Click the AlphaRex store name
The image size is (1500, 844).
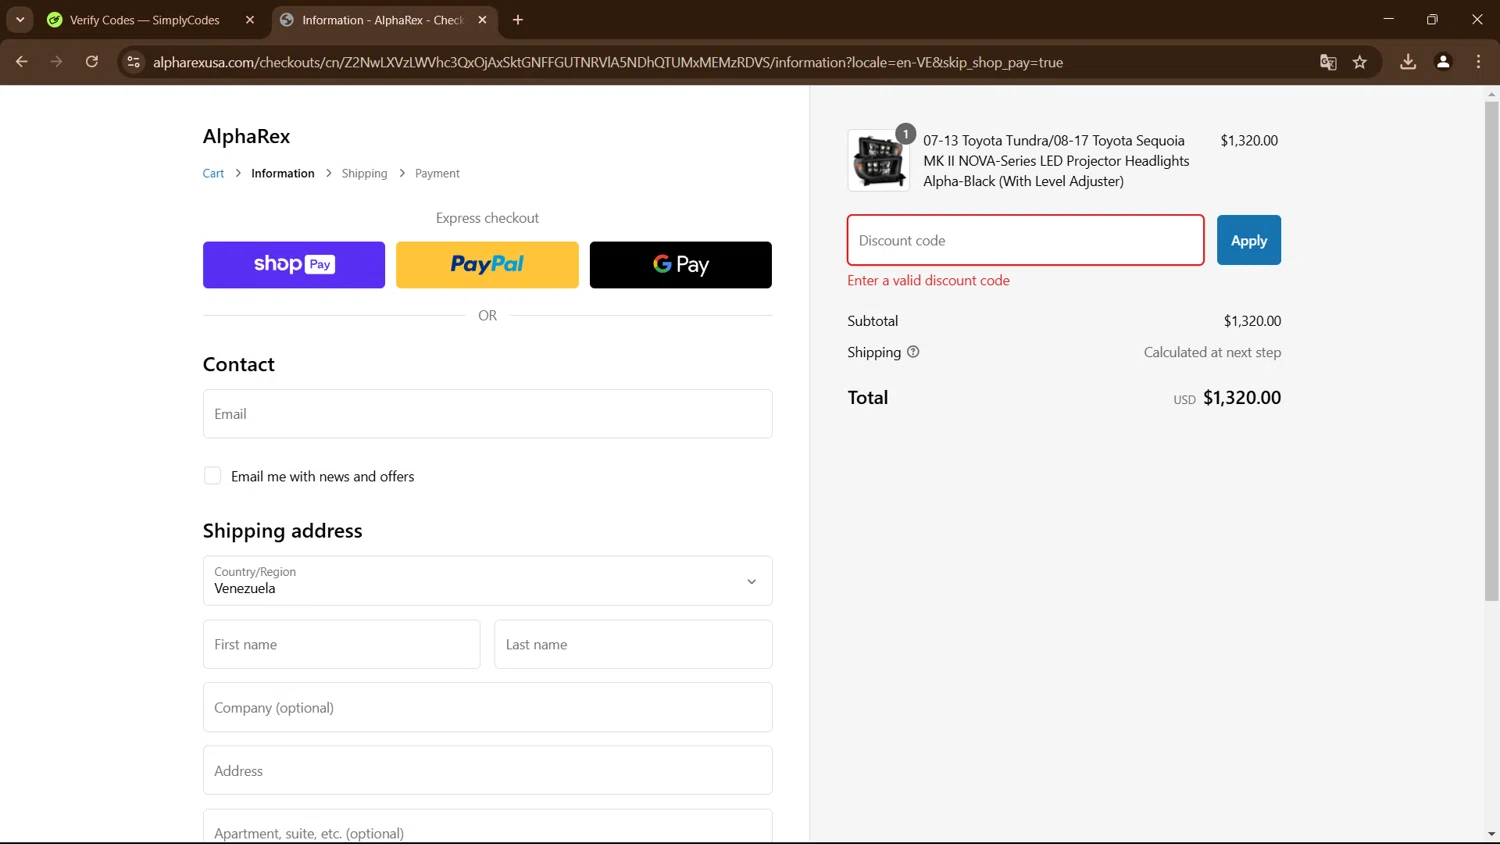click(x=246, y=136)
